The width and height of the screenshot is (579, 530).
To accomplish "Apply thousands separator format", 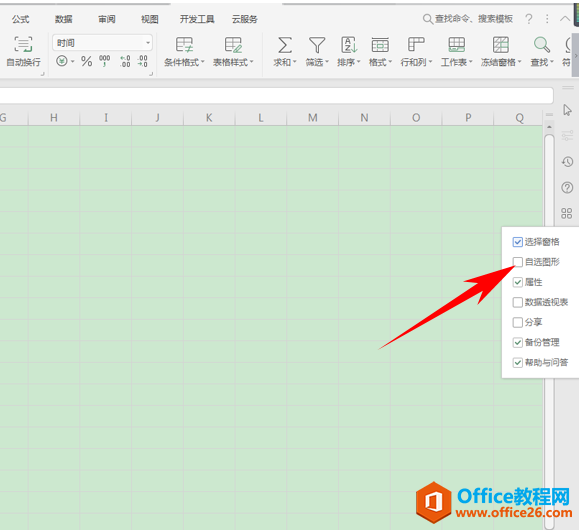I will tap(105, 61).
